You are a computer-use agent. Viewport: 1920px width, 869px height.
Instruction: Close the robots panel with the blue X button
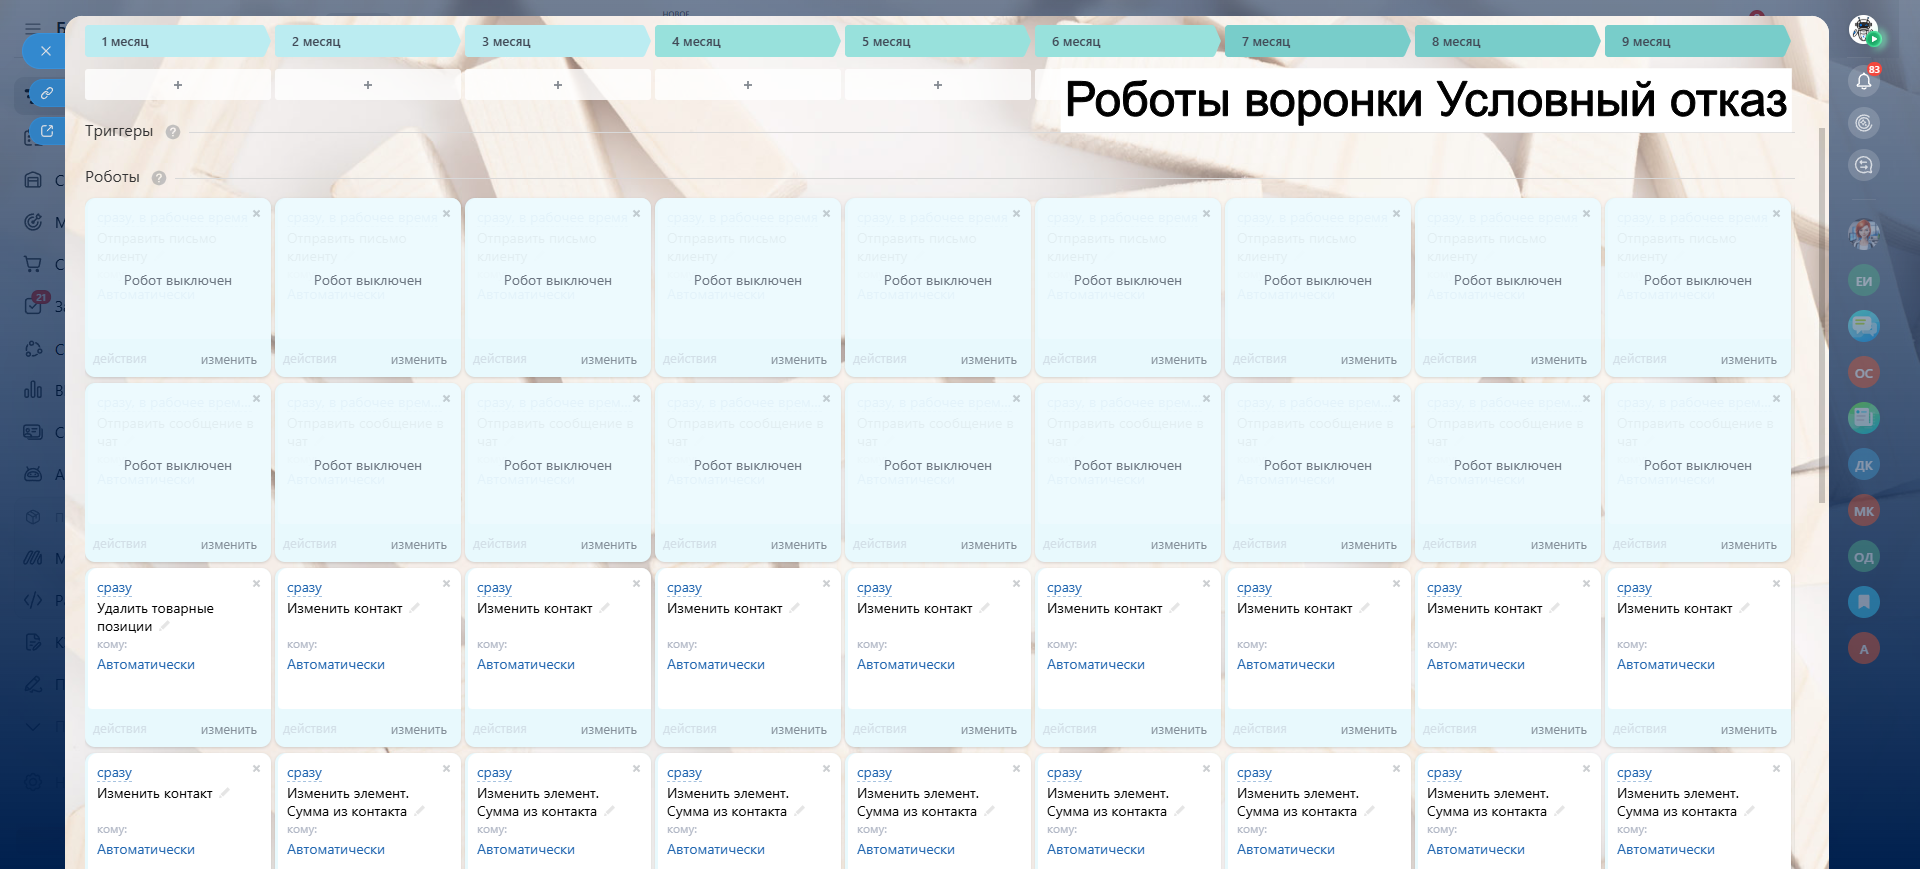[46, 51]
